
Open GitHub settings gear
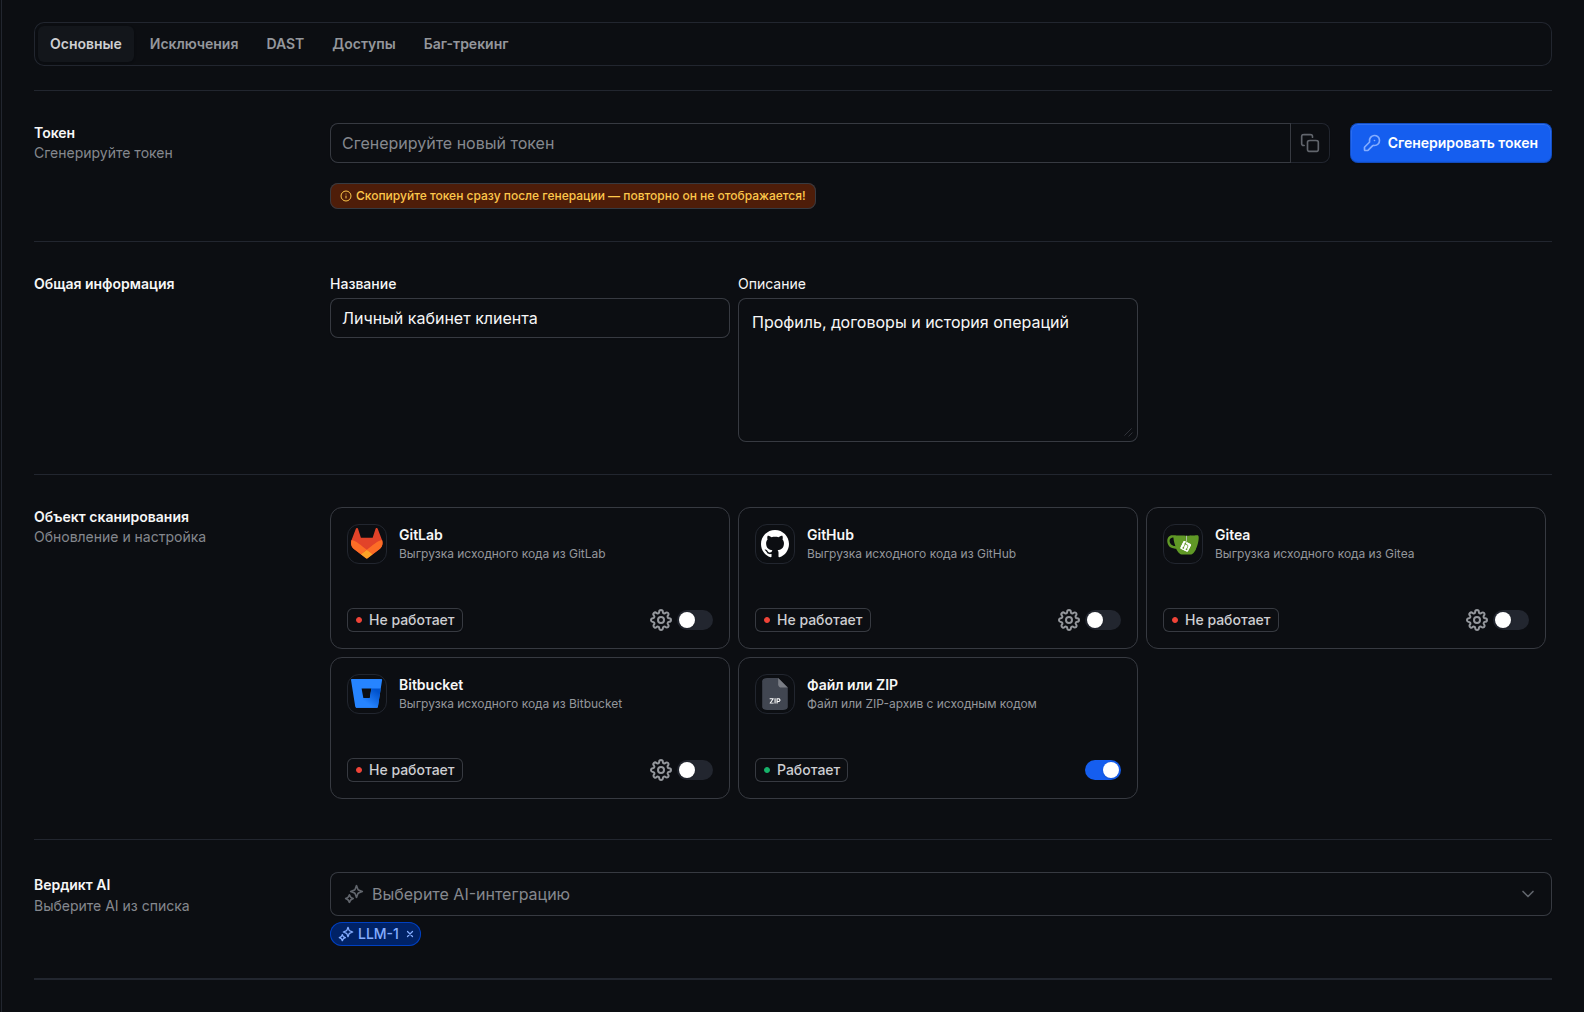(x=1069, y=620)
